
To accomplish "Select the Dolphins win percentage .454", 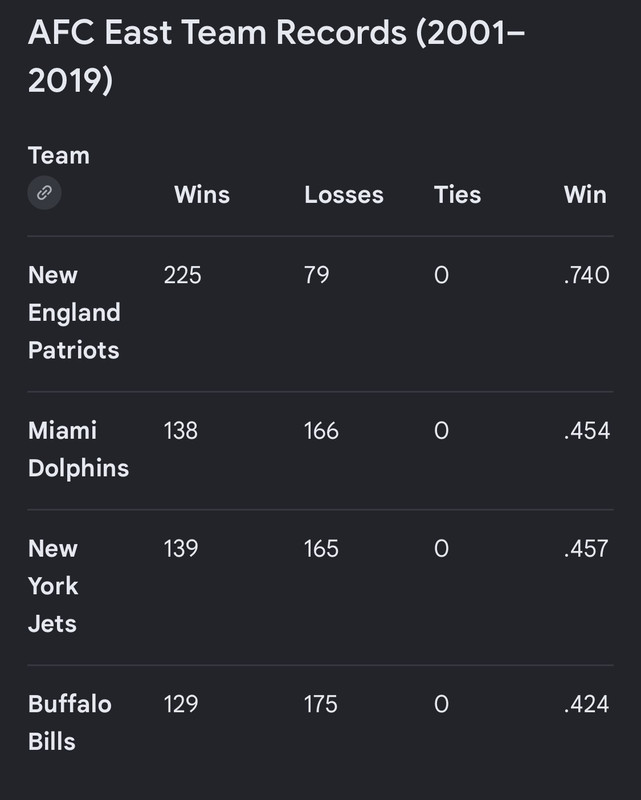I will click(586, 431).
